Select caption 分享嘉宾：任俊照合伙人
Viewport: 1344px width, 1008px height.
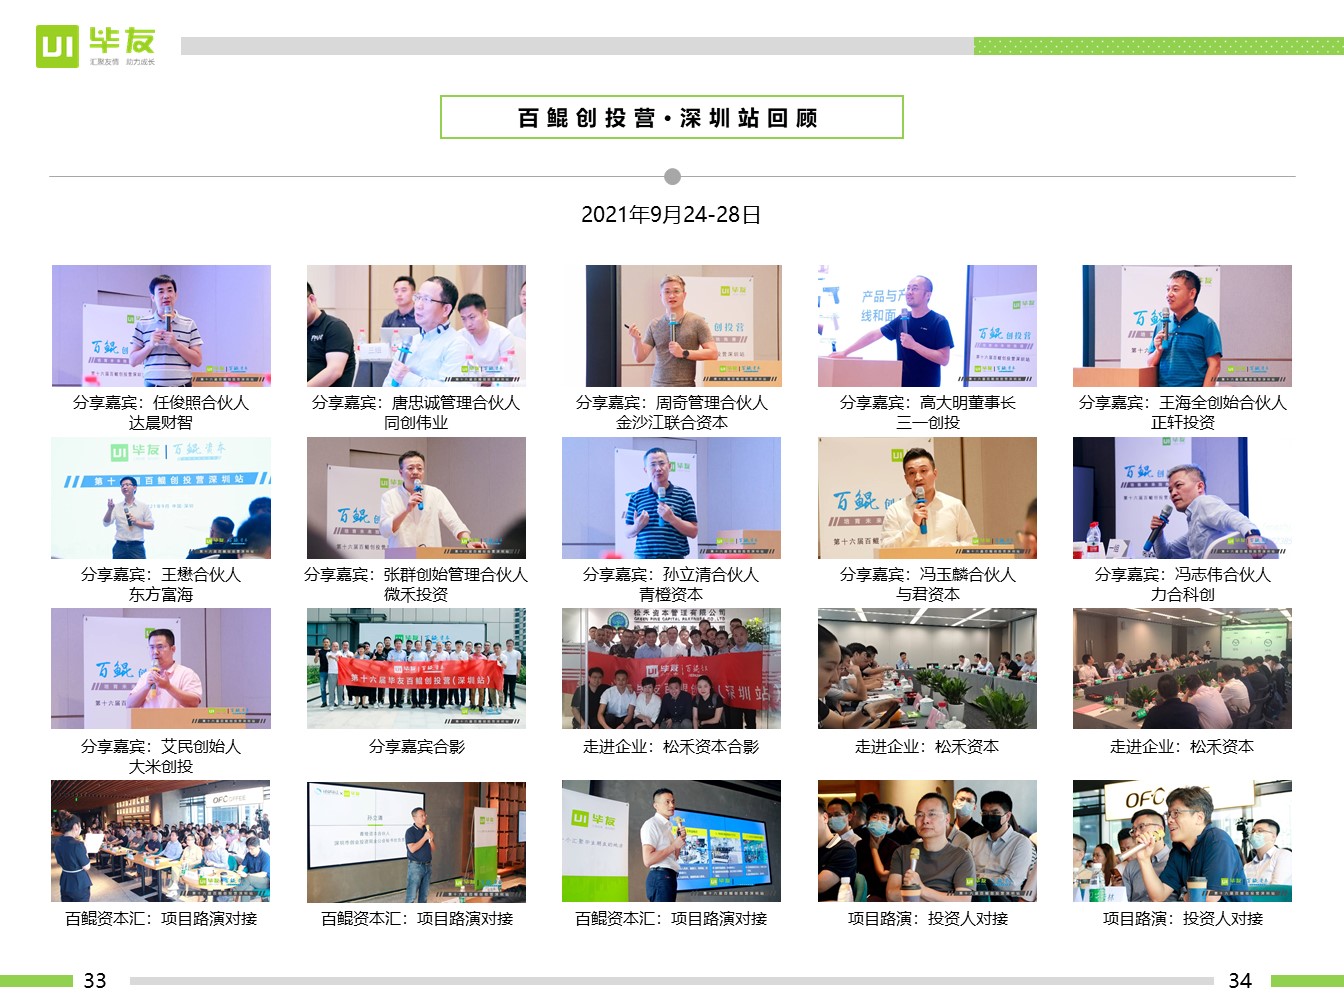[x=161, y=403]
